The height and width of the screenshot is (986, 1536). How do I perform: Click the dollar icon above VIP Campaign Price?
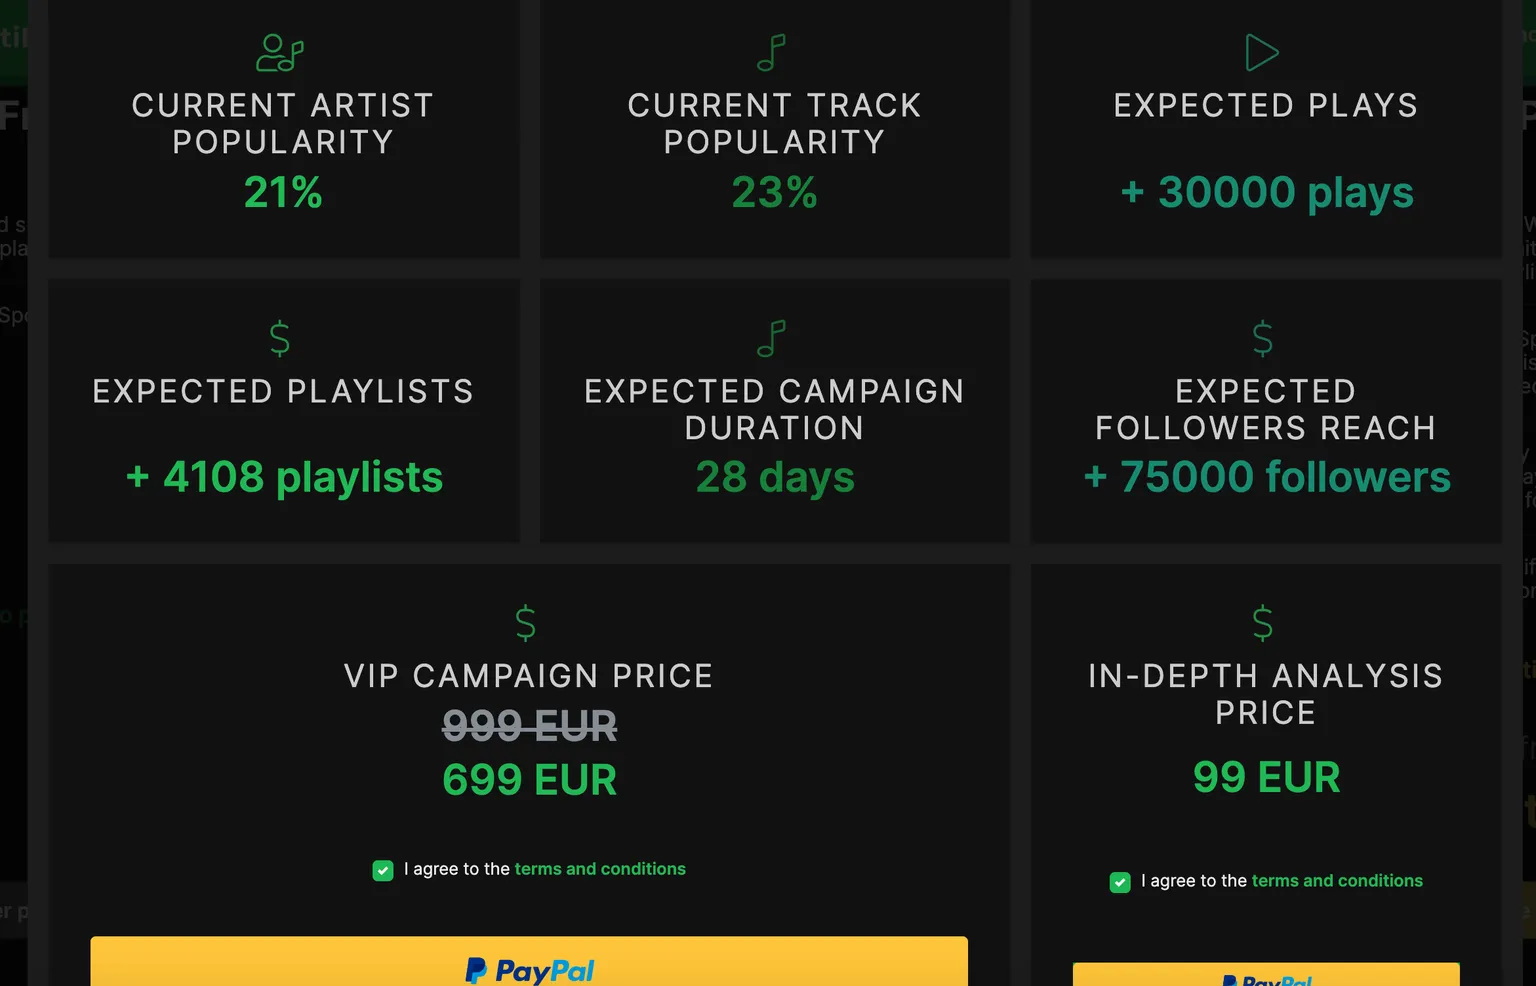tap(527, 622)
